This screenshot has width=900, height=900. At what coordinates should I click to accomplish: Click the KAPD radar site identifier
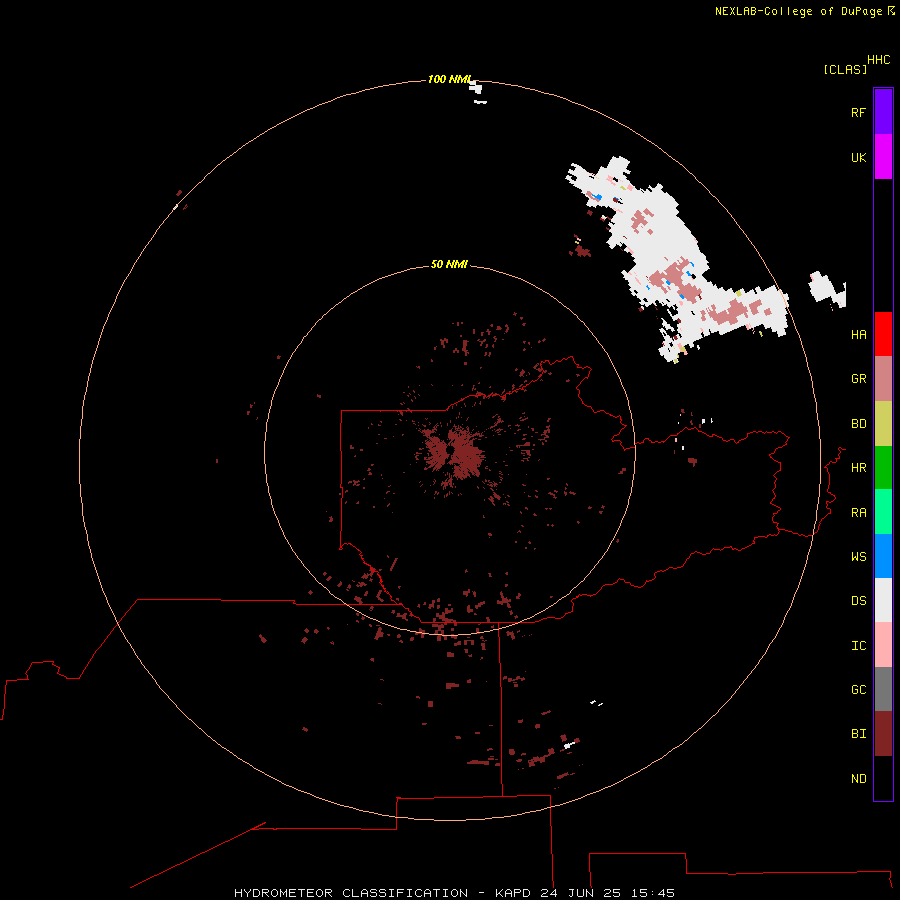click(513, 893)
